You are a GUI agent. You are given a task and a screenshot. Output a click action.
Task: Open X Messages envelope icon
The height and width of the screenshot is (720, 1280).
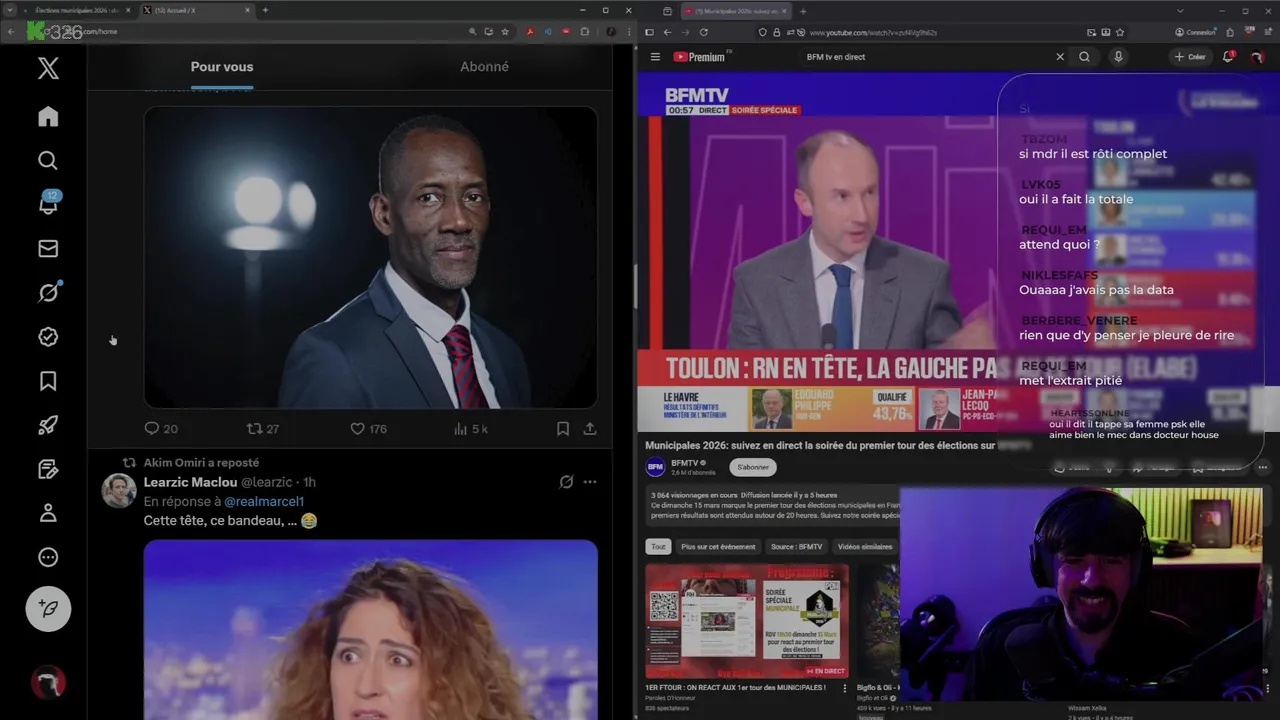[x=48, y=248]
